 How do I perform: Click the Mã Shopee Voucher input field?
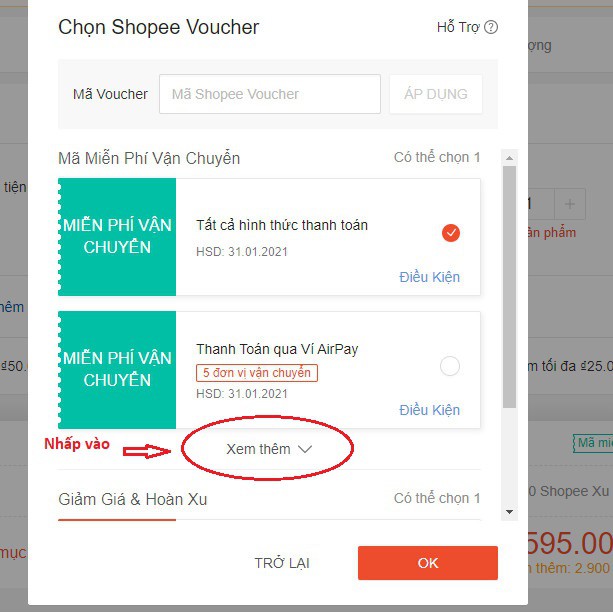click(270, 94)
